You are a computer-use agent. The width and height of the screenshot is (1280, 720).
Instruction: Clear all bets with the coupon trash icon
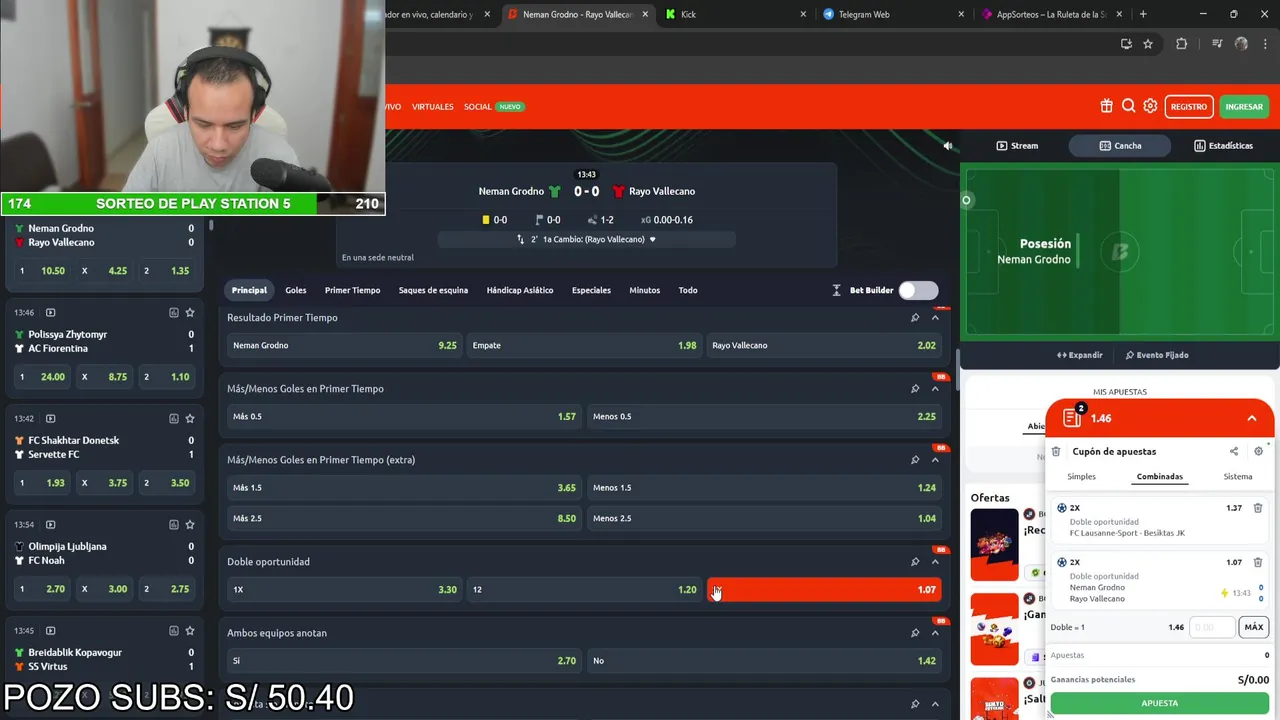click(1056, 451)
